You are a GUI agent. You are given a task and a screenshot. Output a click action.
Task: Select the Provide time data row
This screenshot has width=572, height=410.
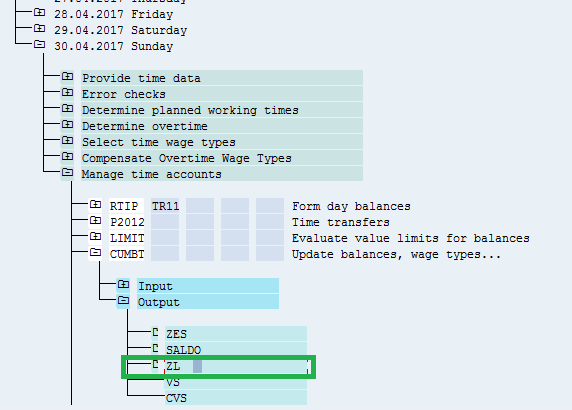222,78
